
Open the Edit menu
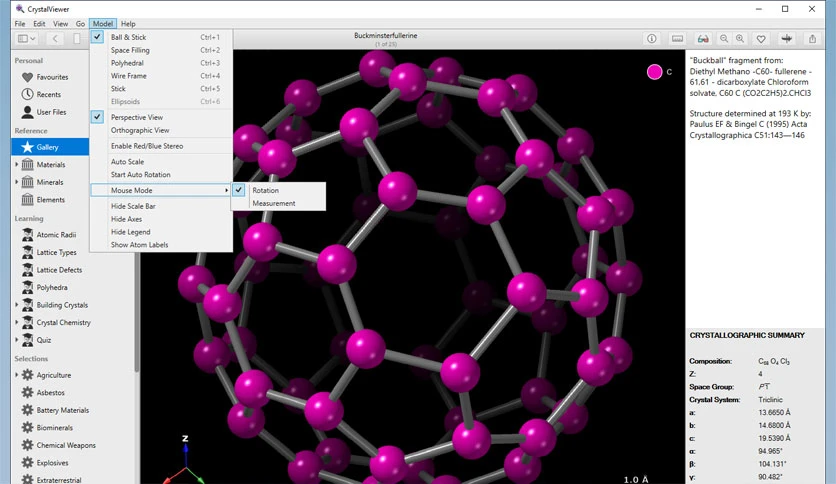coord(39,24)
